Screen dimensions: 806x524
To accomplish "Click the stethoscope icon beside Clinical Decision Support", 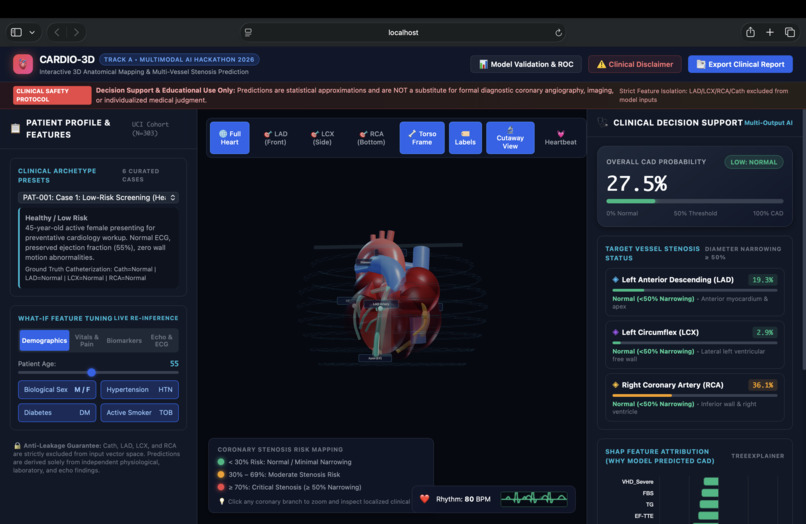I will tap(602, 123).
